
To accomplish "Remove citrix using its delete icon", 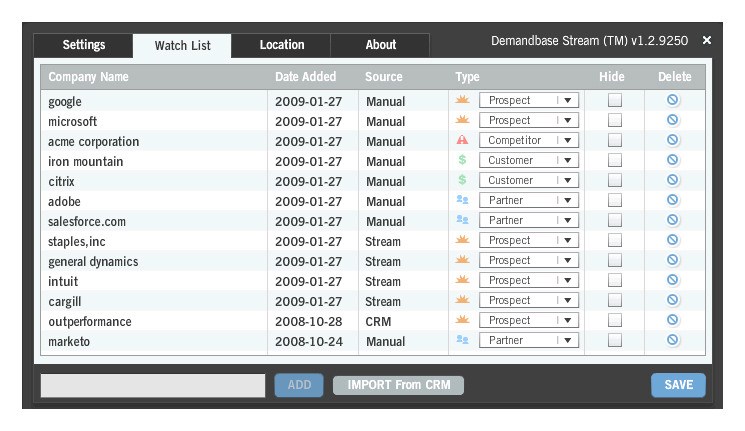I will (x=672, y=180).
